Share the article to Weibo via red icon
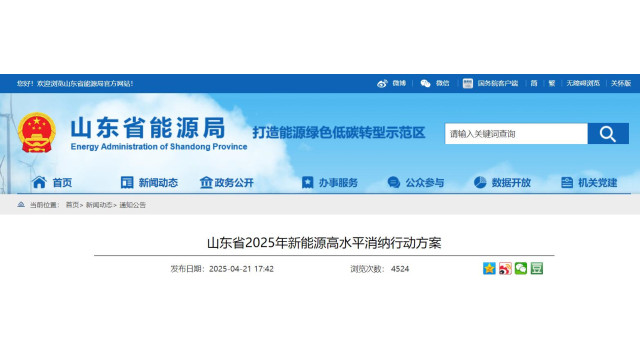This screenshot has width=640, height=360. tap(505, 268)
